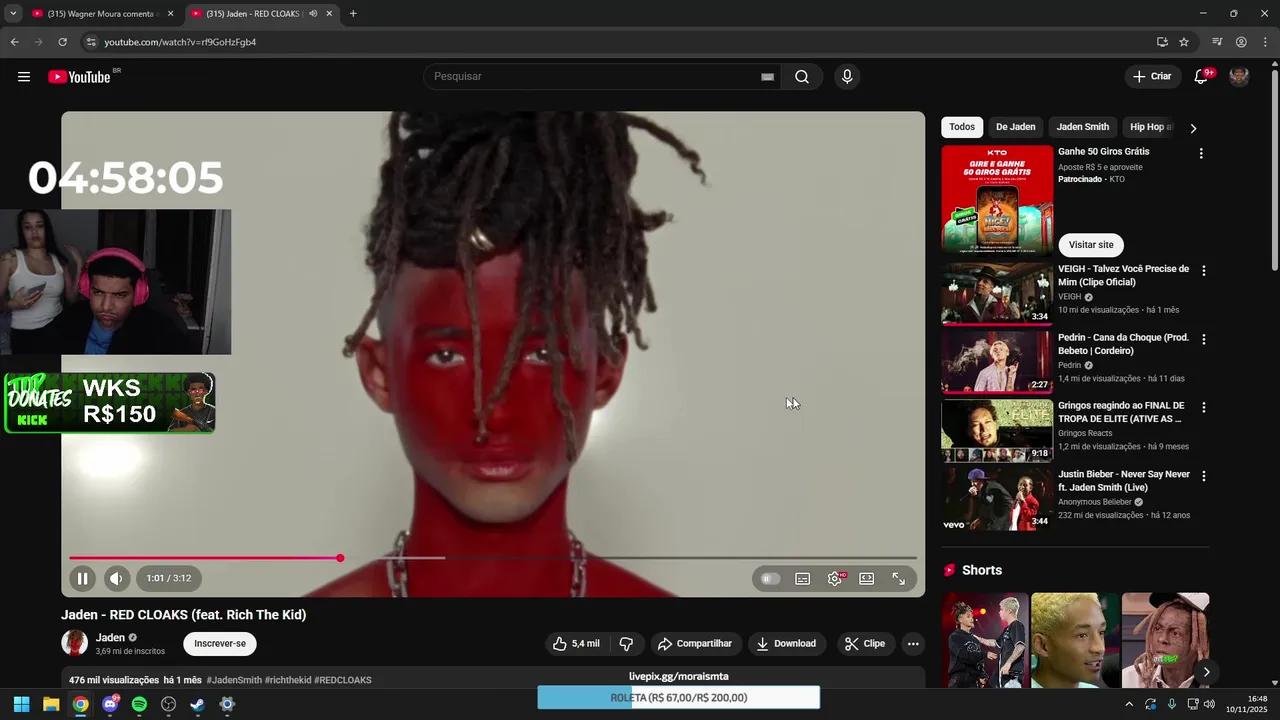Open VEIGH Talvez Você Precise thumbnail

pos(997,294)
